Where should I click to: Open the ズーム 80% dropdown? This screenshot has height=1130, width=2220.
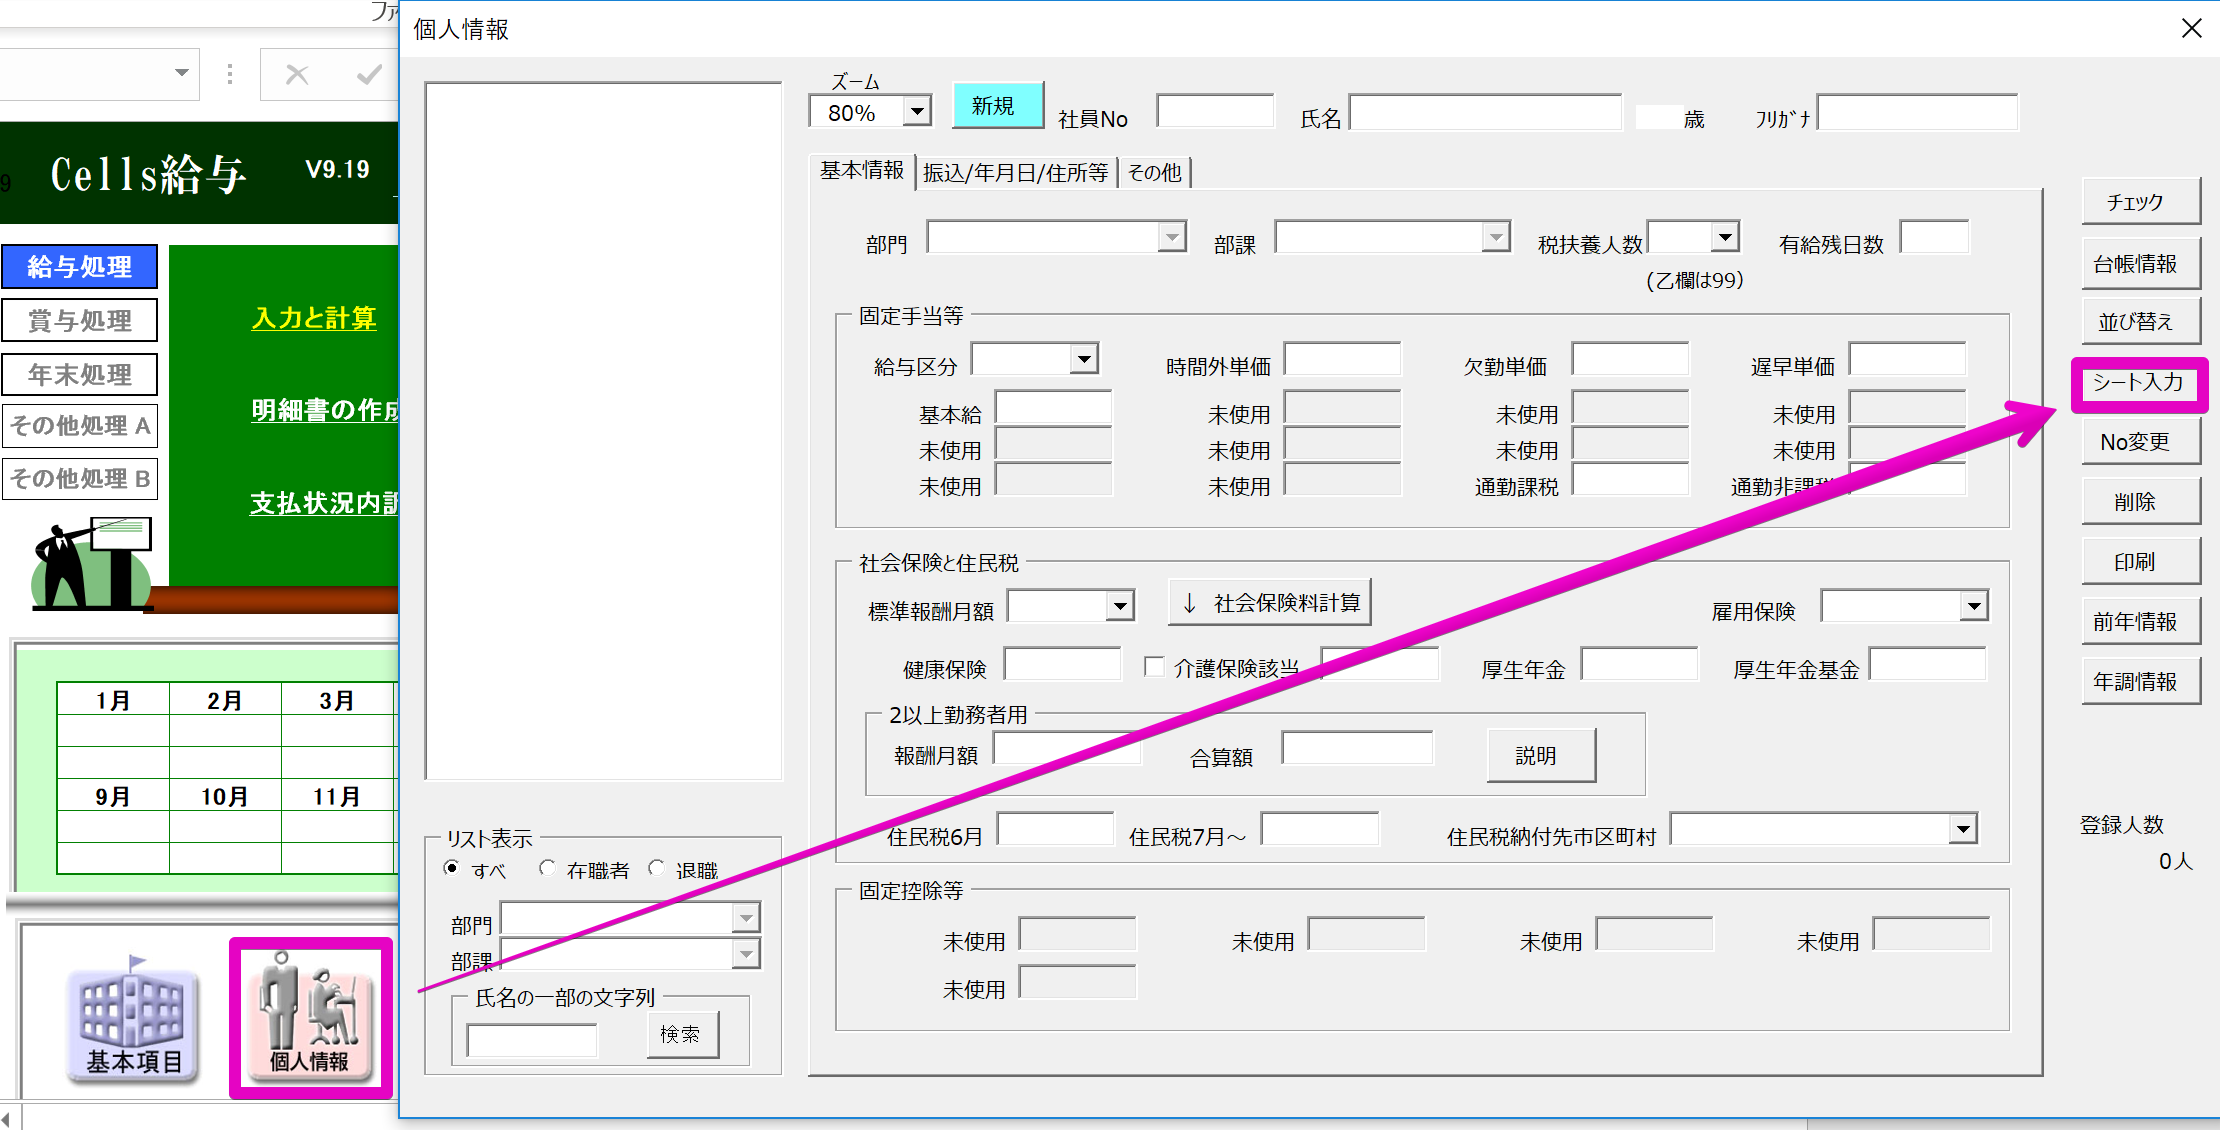916,111
